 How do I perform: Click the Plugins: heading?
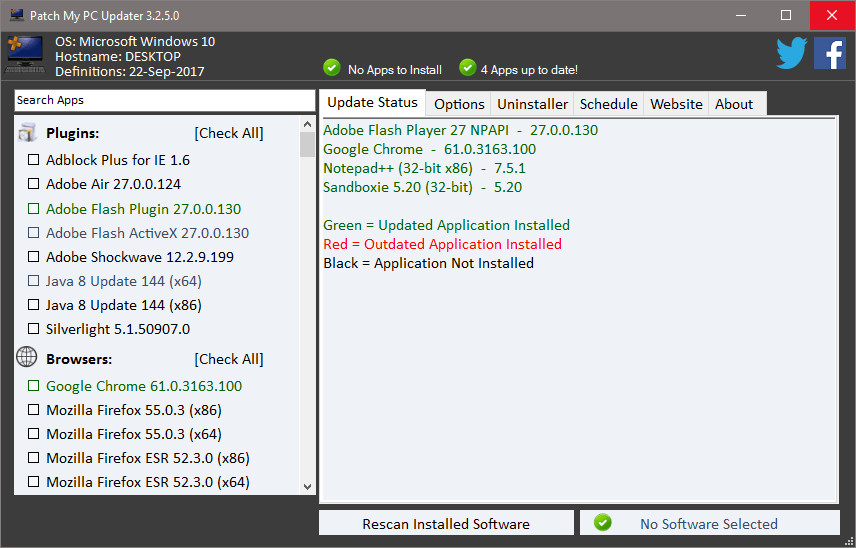click(73, 133)
